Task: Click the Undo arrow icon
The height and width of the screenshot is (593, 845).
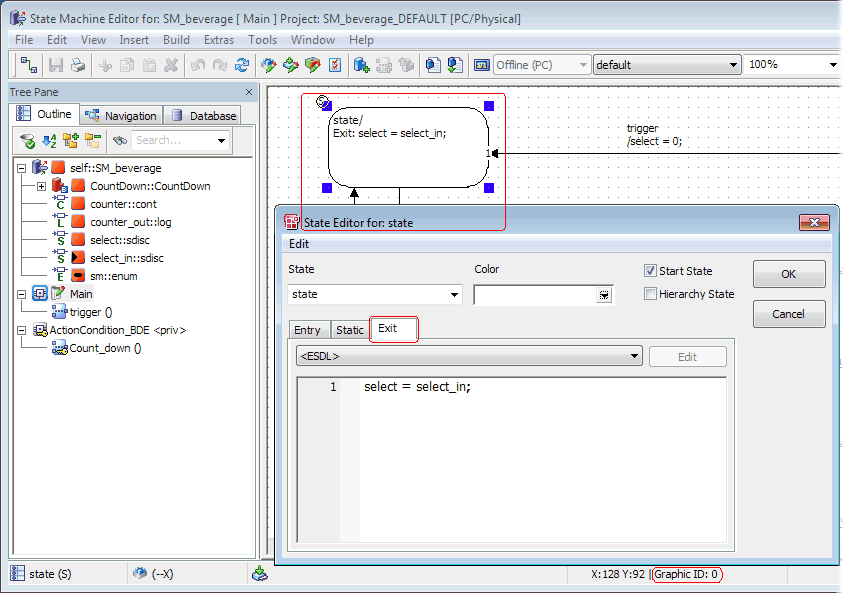Action: (198, 65)
